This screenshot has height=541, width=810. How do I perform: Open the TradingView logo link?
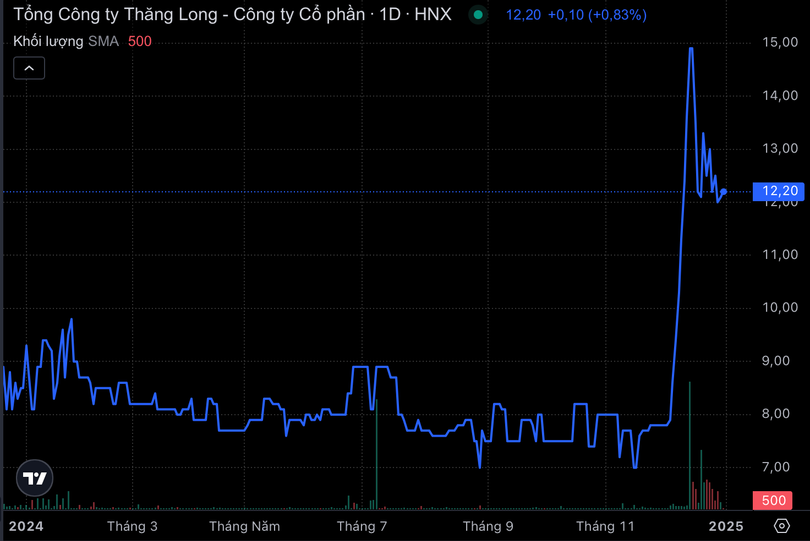[35, 478]
